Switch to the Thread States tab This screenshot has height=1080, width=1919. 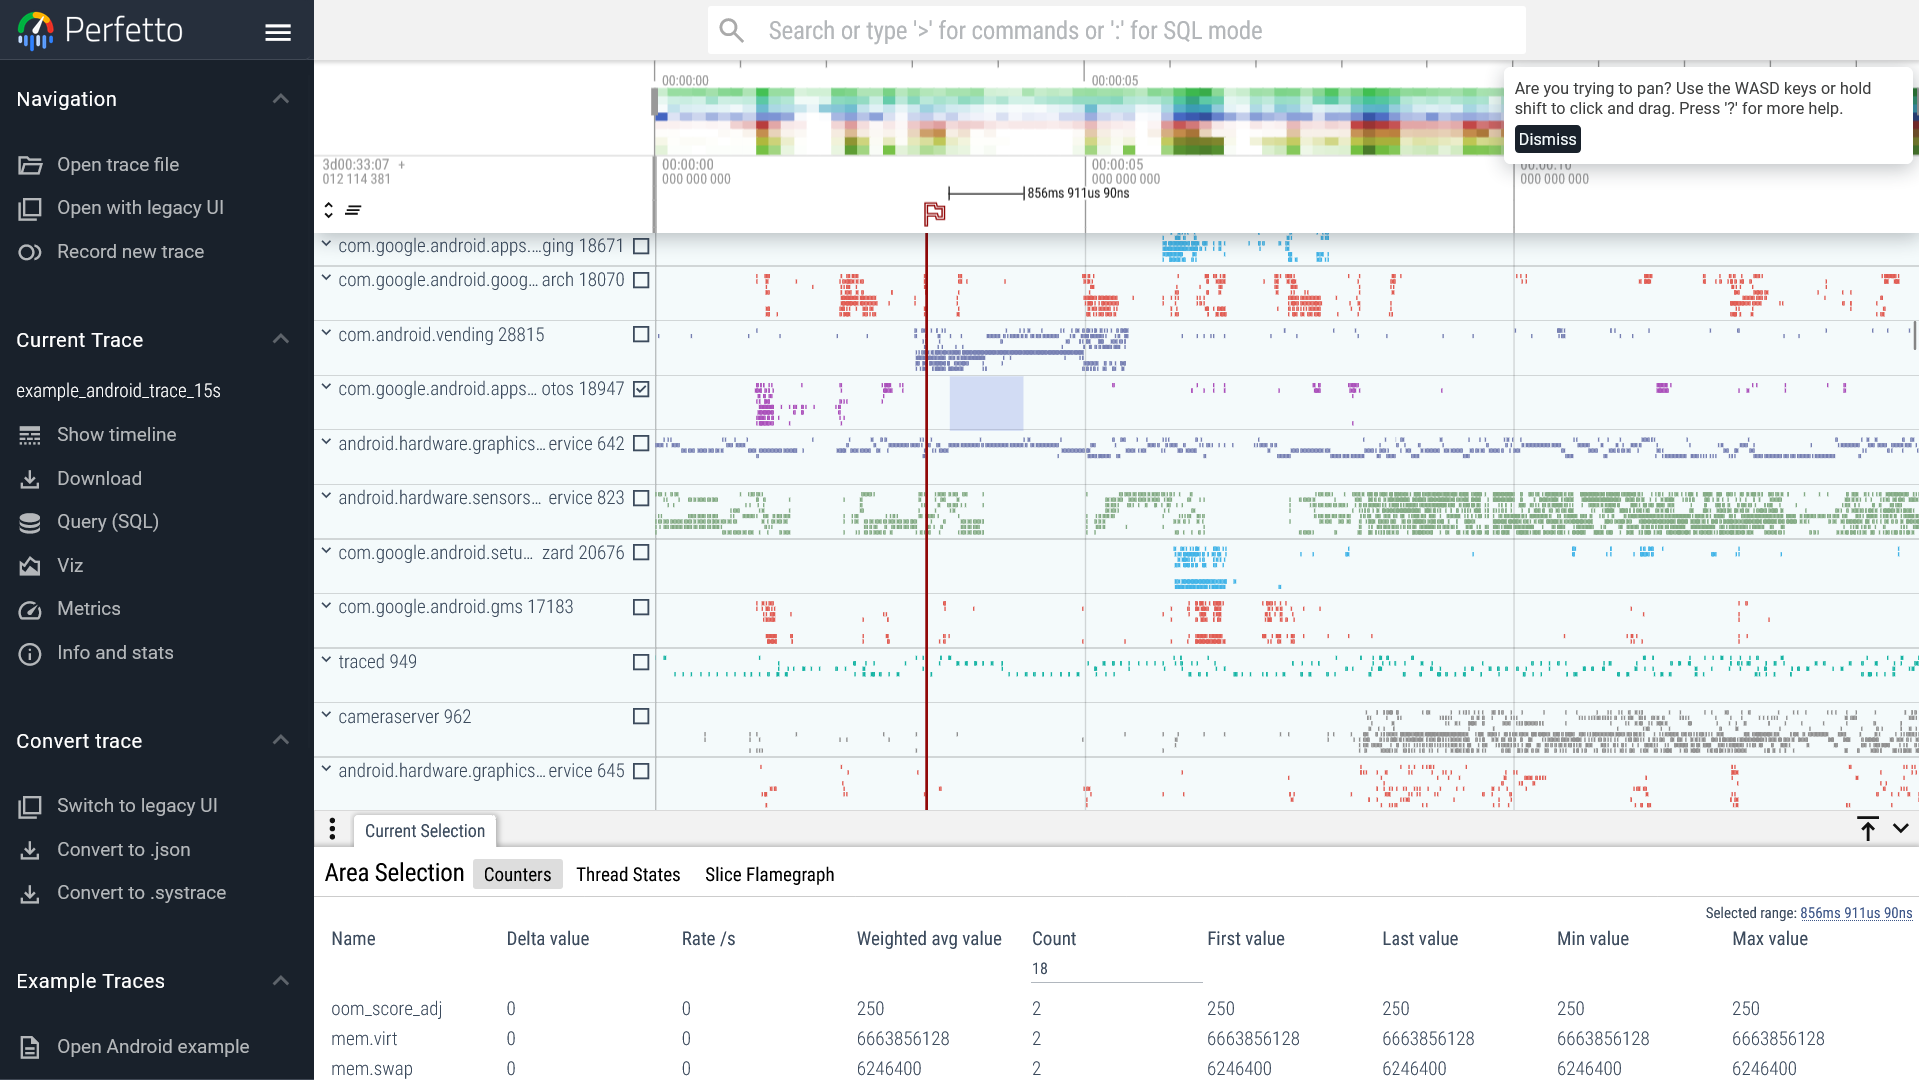tap(628, 874)
